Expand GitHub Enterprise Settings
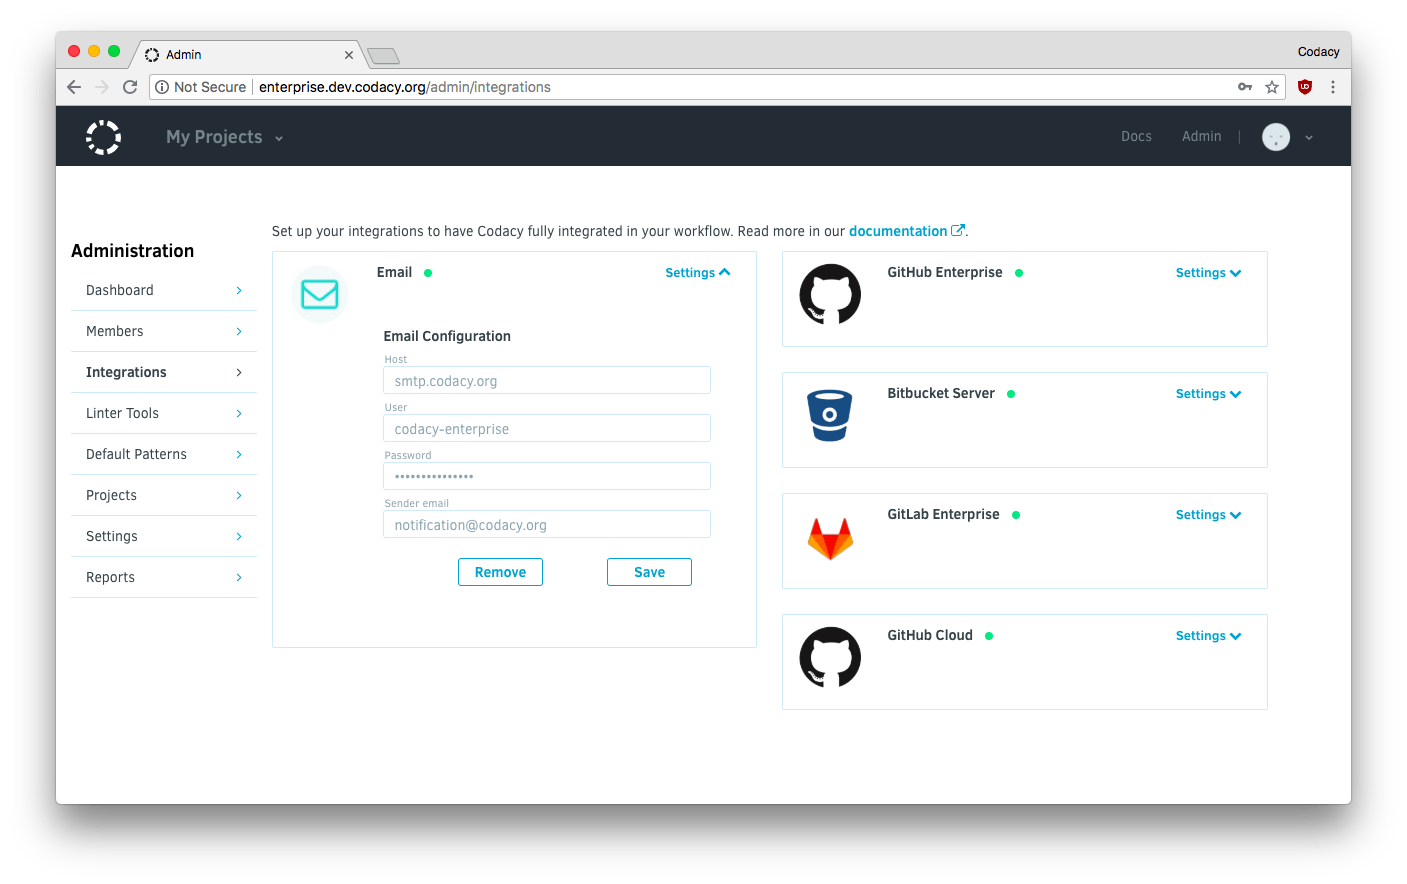The height and width of the screenshot is (884, 1407). (x=1208, y=273)
